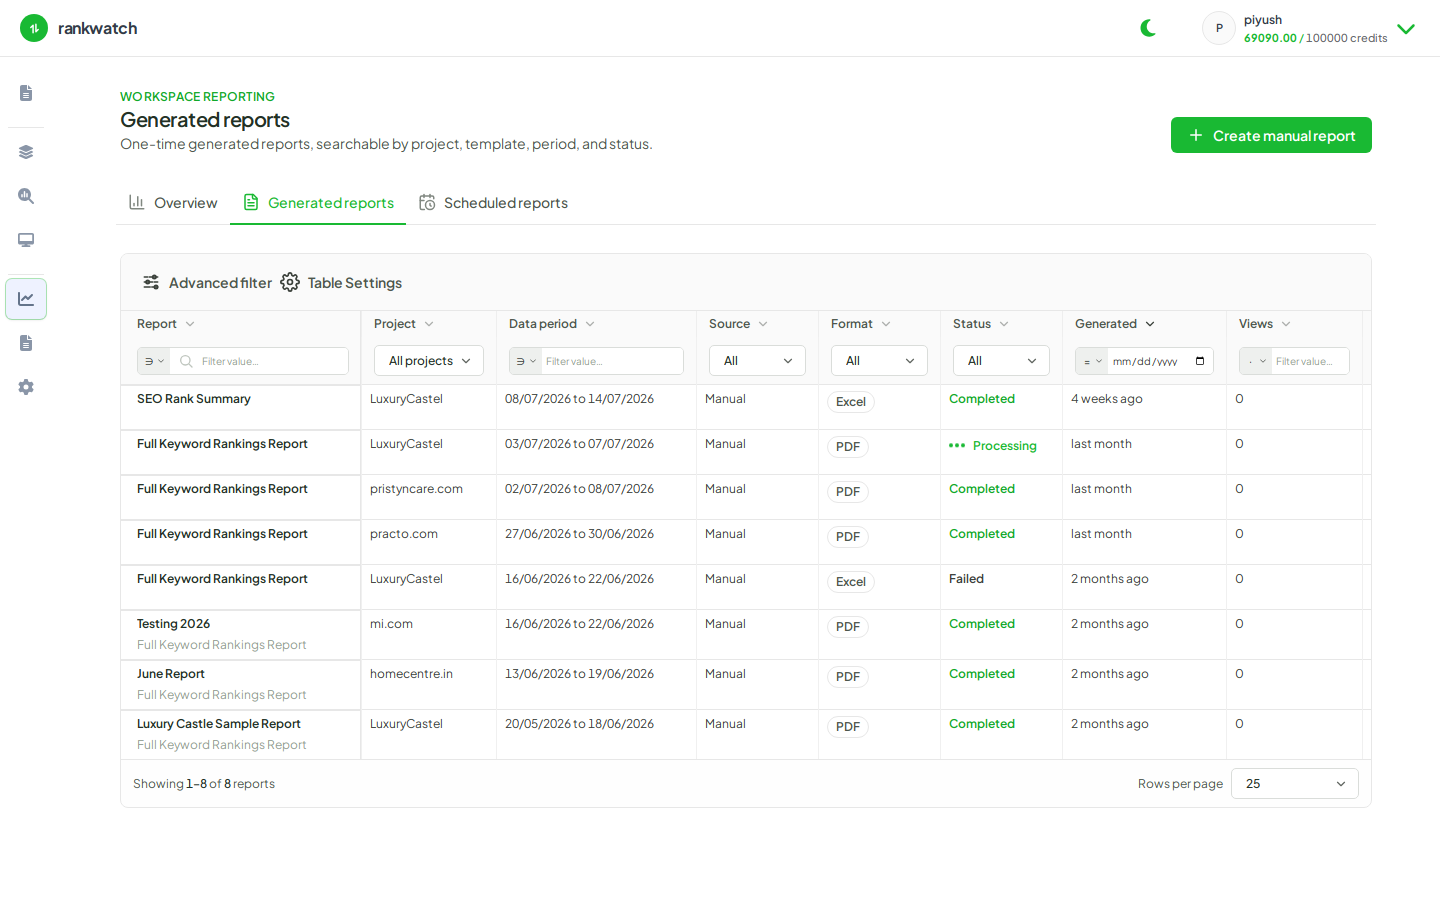Open the layers stack sidebar icon

pos(26,152)
